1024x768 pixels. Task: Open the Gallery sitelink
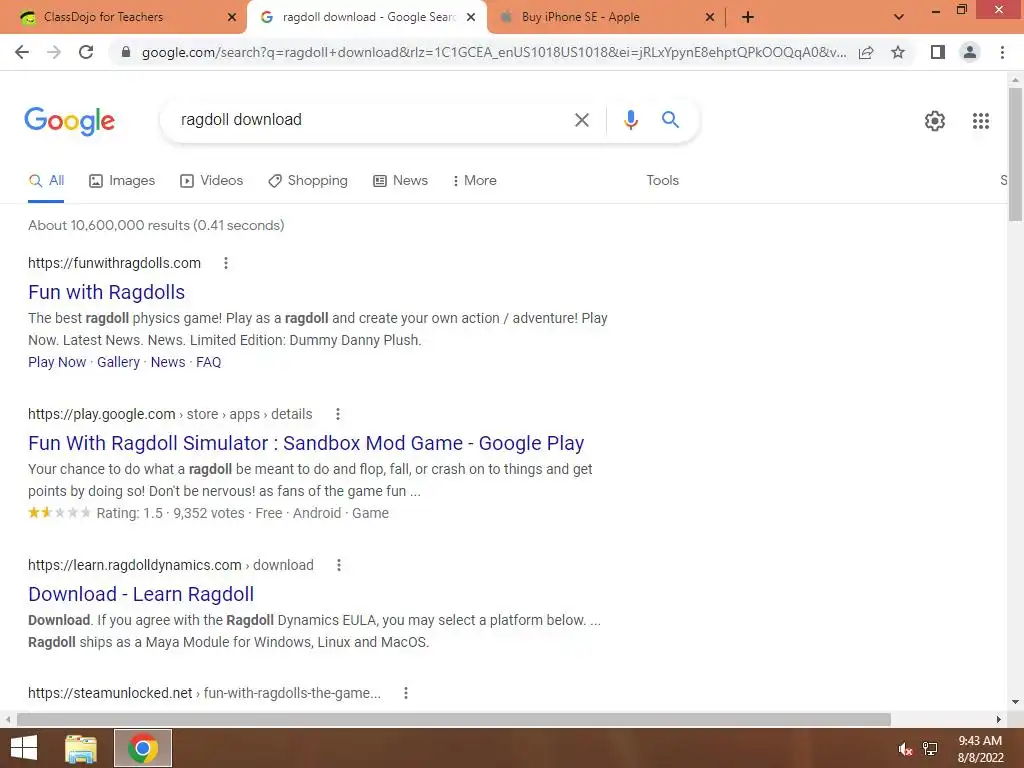point(118,362)
